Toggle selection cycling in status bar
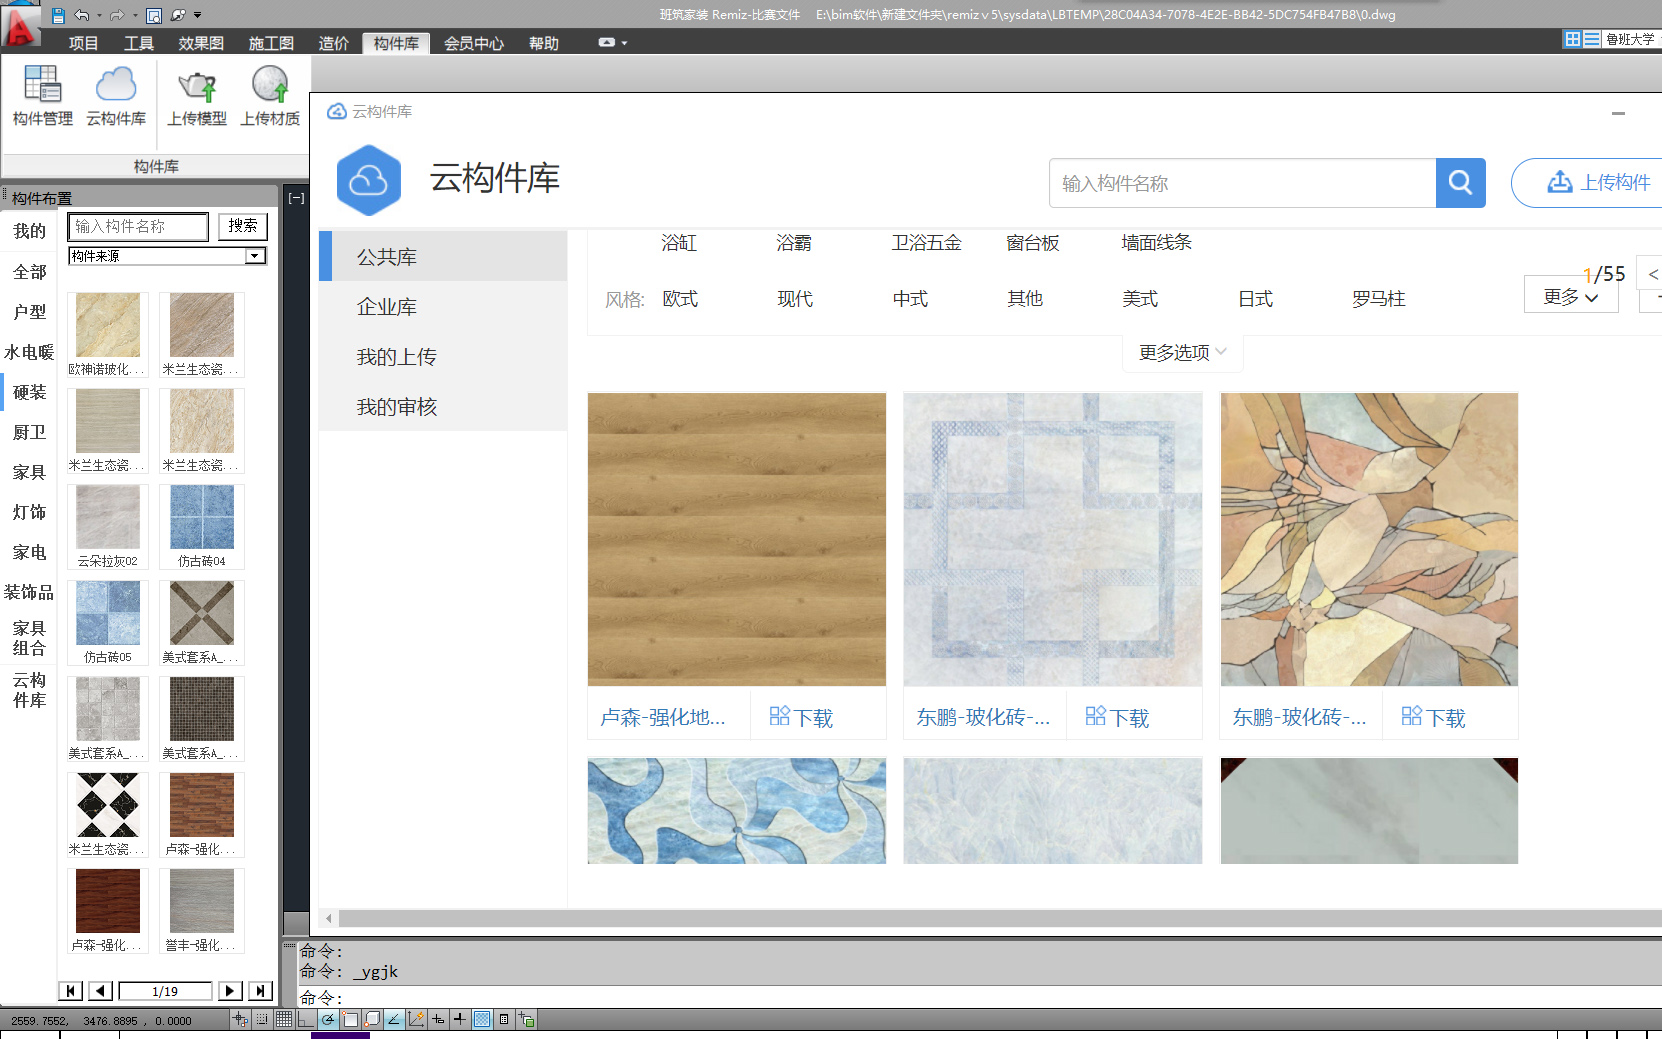This screenshot has height=1039, width=1662. pyautogui.click(x=527, y=1019)
